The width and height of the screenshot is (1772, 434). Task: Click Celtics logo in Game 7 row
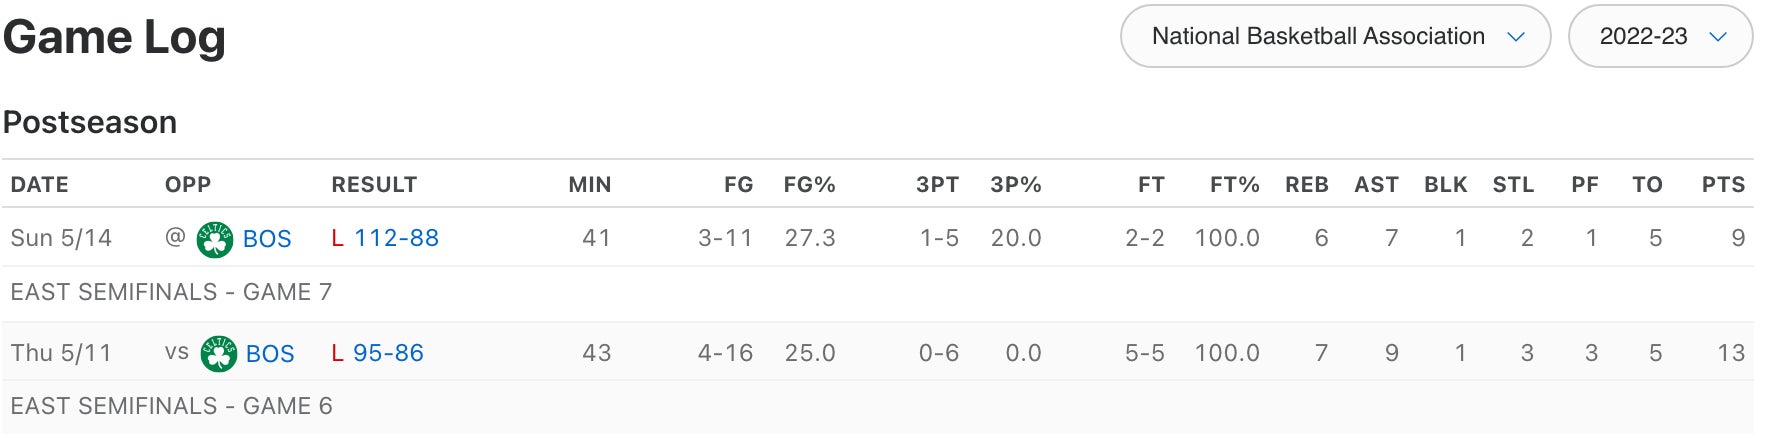(x=214, y=239)
